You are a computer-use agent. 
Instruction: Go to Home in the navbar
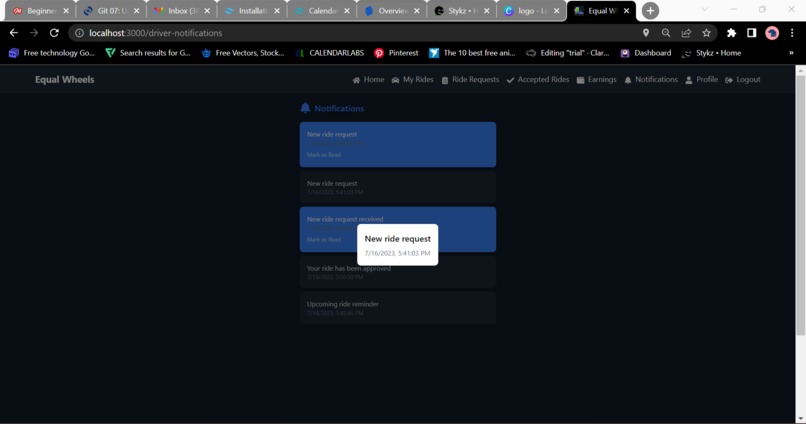pyautogui.click(x=369, y=80)
